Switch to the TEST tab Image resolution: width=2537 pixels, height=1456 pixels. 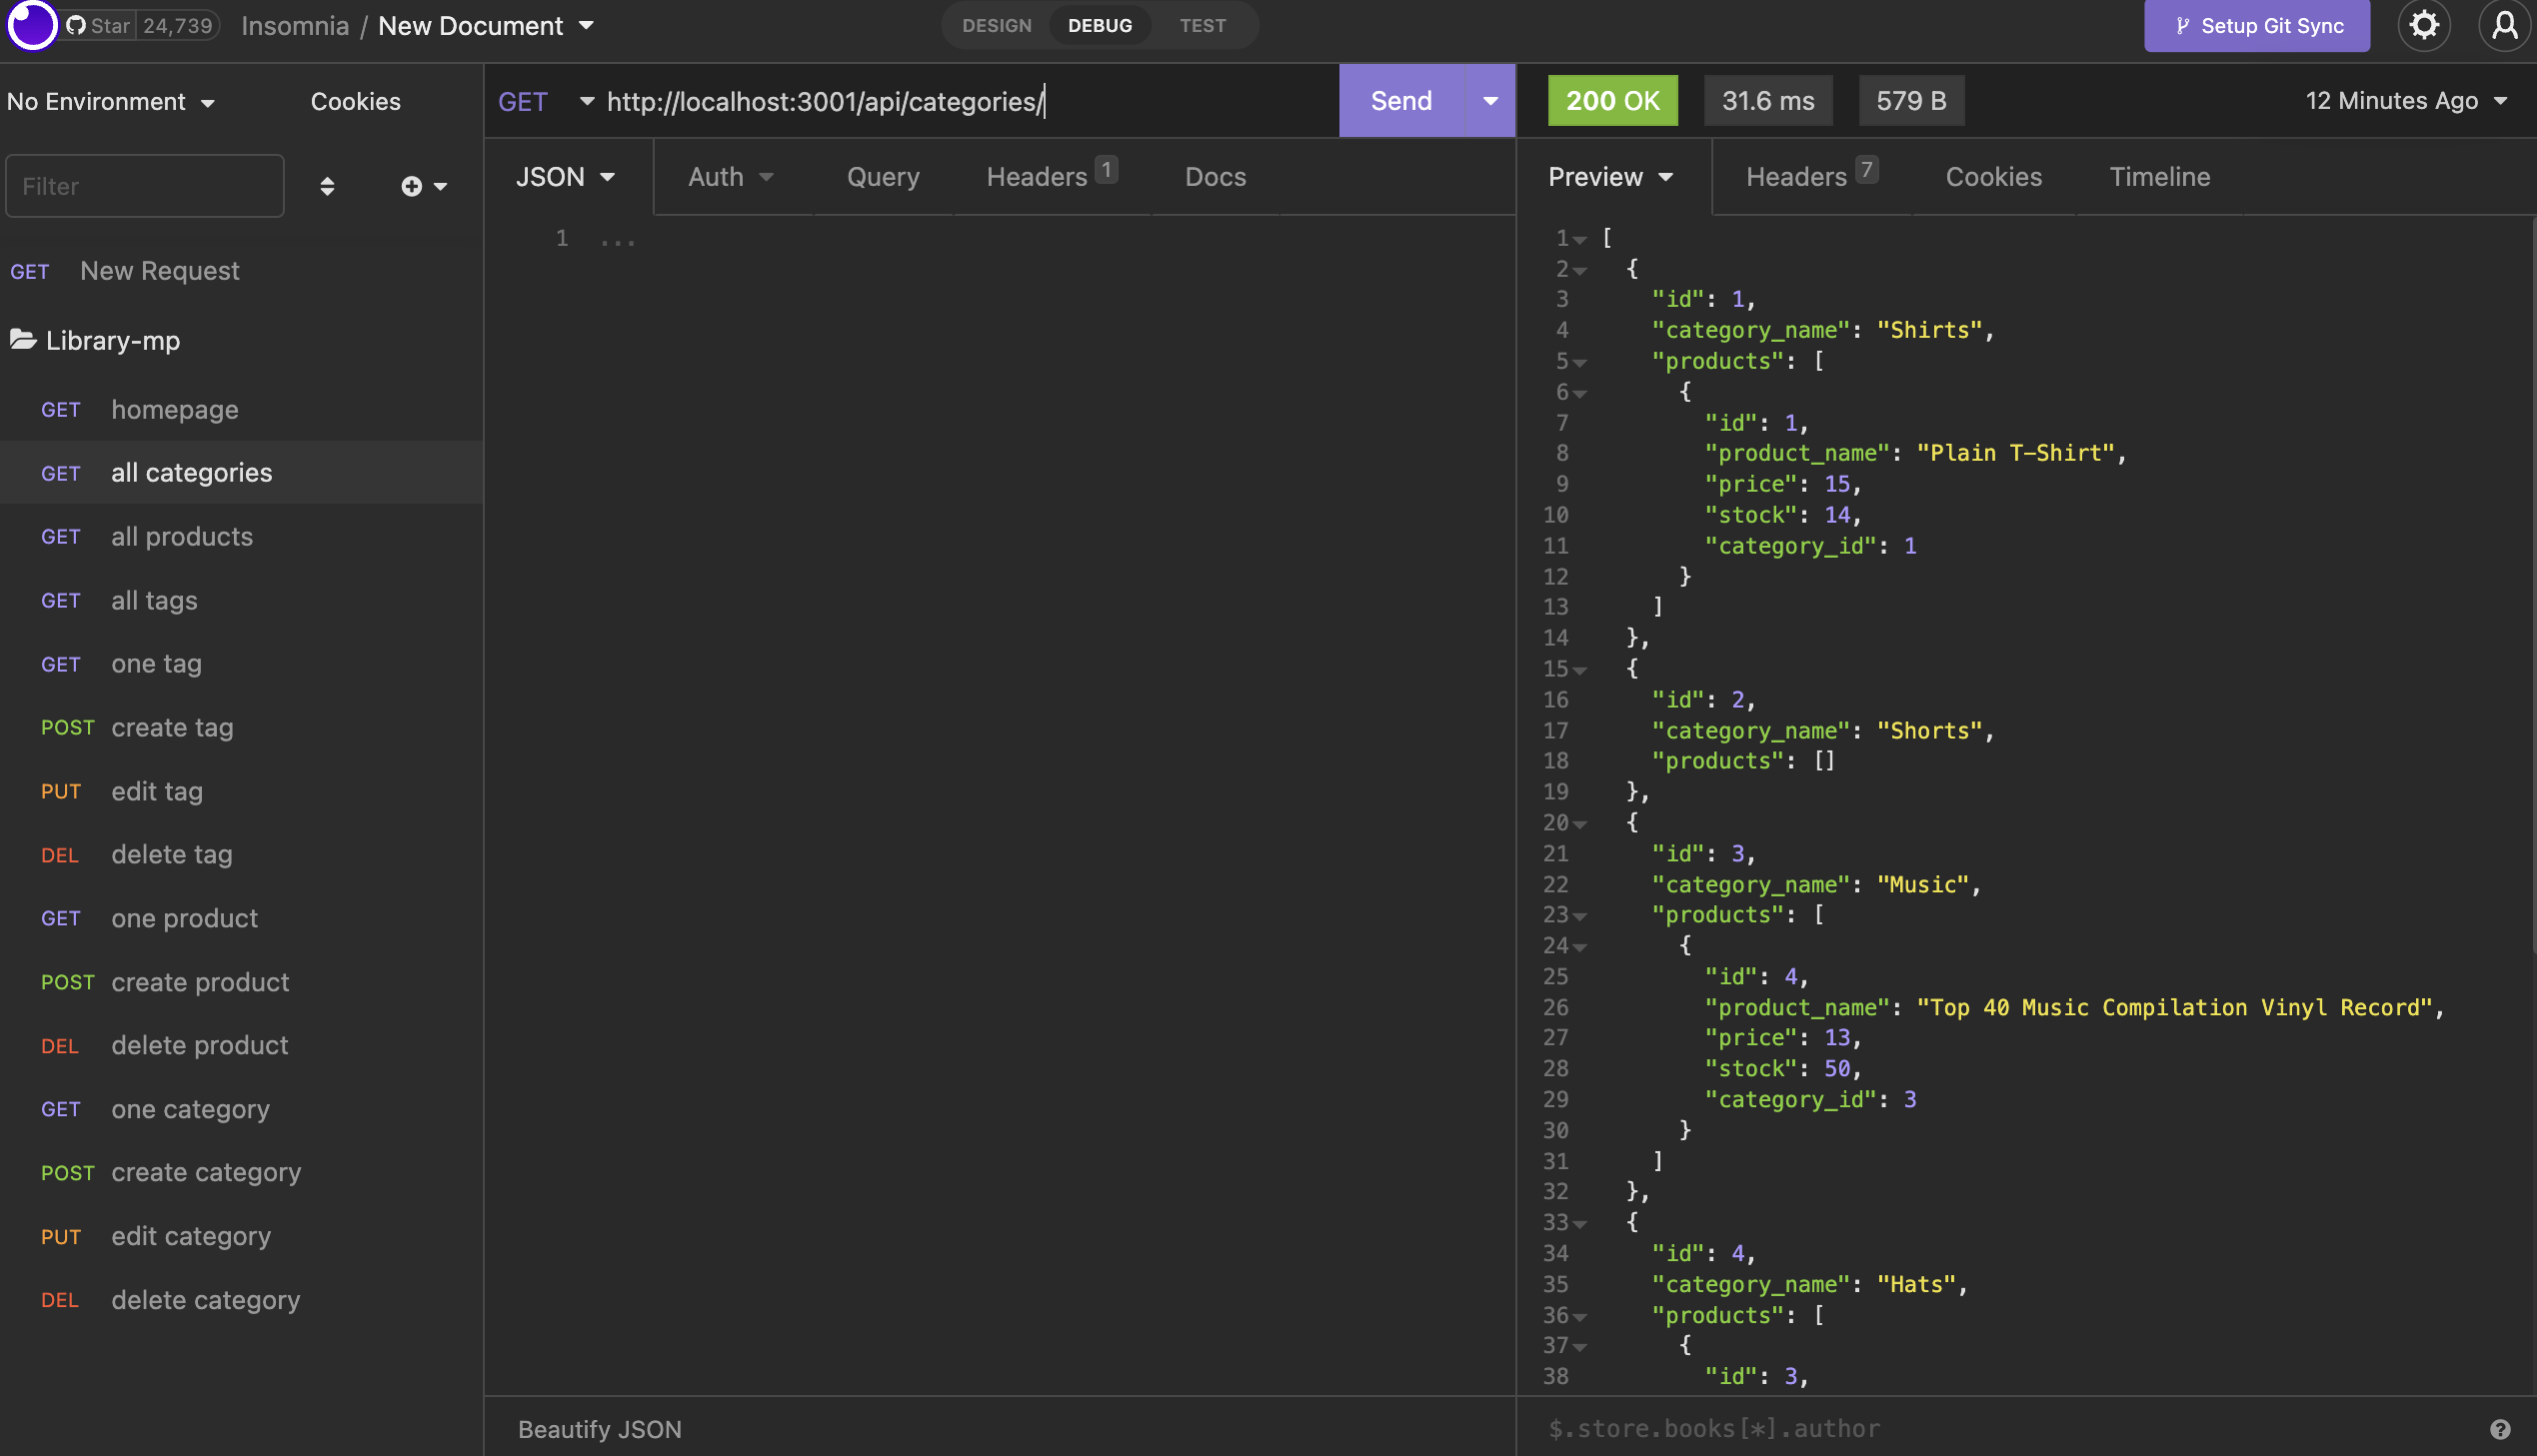tap(1202, 25)
